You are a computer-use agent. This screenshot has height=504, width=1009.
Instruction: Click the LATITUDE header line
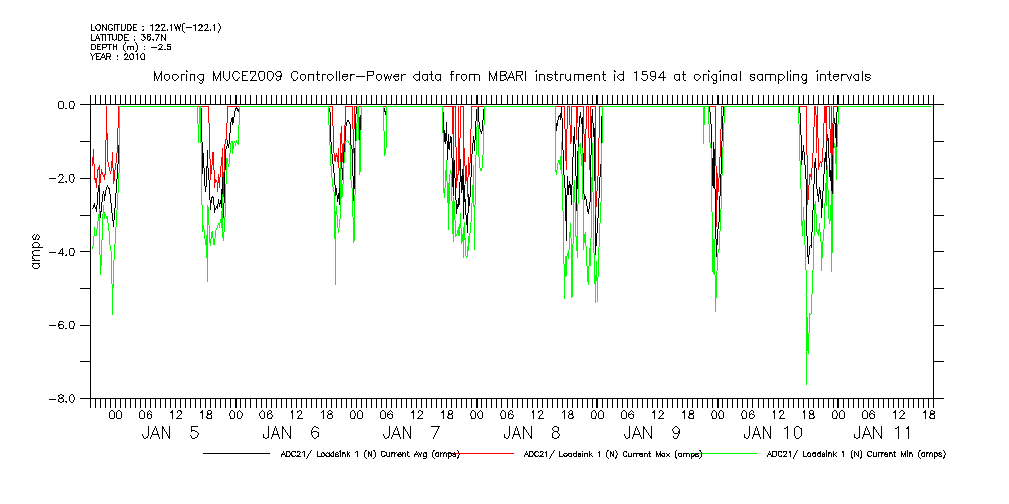coord(127,38)
